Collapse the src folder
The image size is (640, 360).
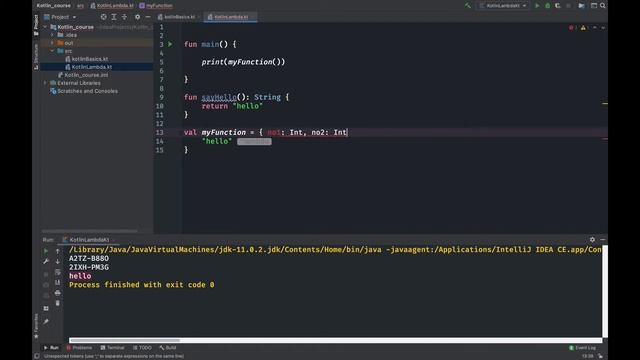pos(52,51)
